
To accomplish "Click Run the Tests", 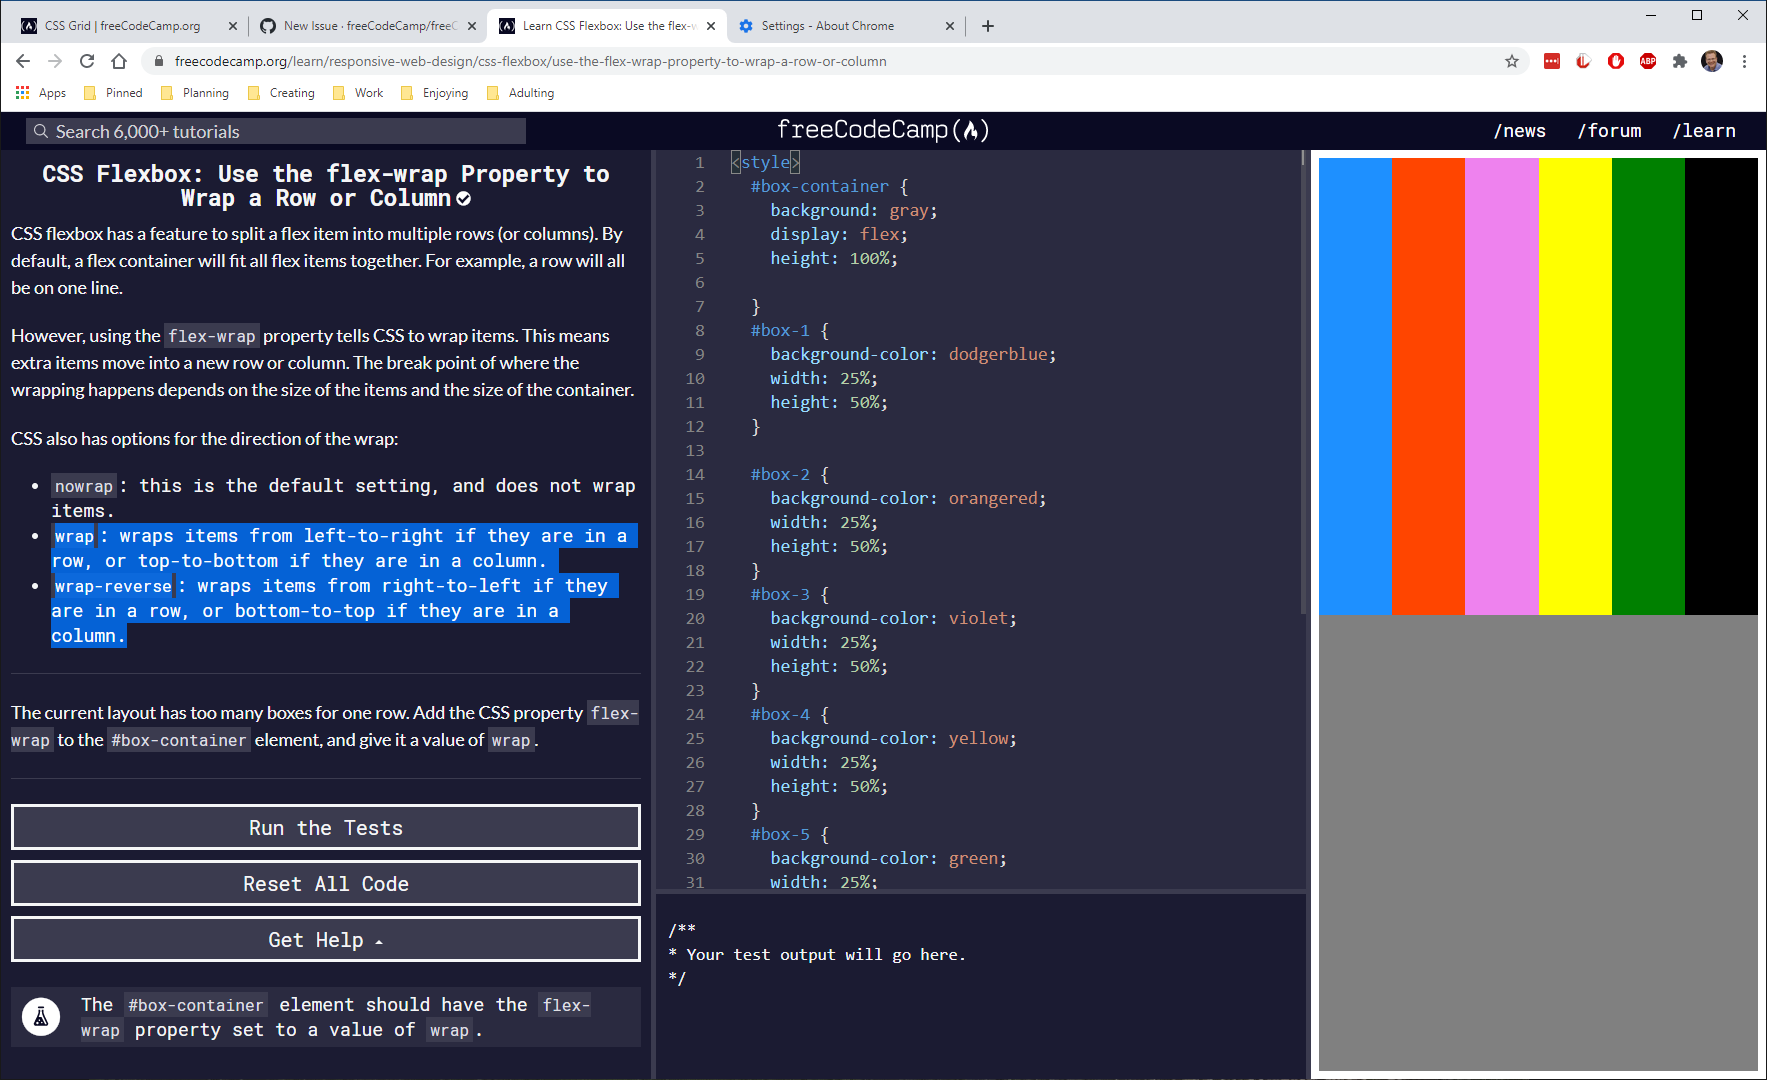I will pyautogui.click(x=325, y=827).
